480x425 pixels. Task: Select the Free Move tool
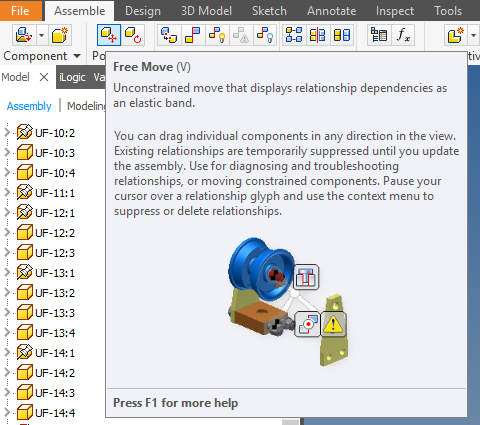109,35
